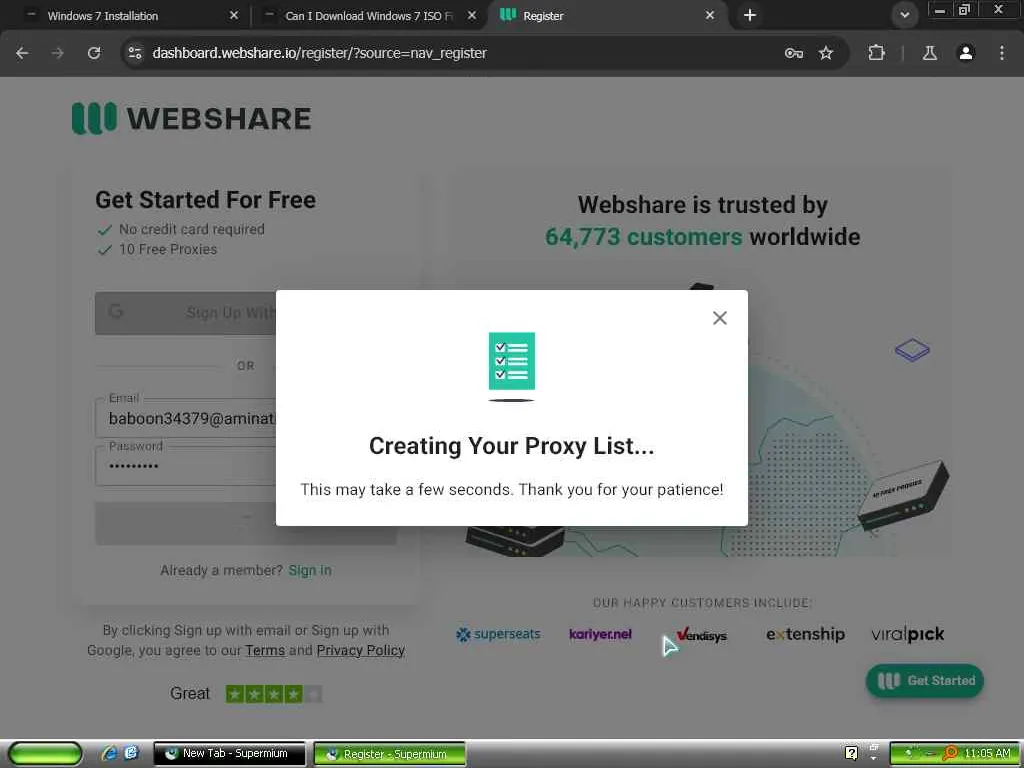Expand the tab search dropdown
This screenshot has width=1024, height=768.
click(904, 15)
